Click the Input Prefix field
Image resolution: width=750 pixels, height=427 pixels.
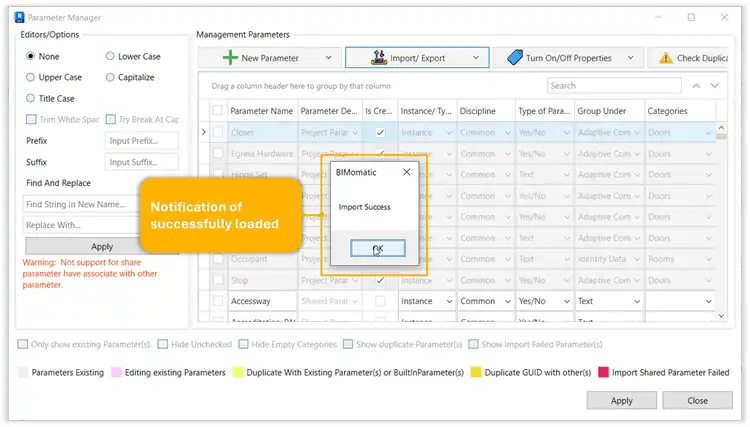pos(142,141)
